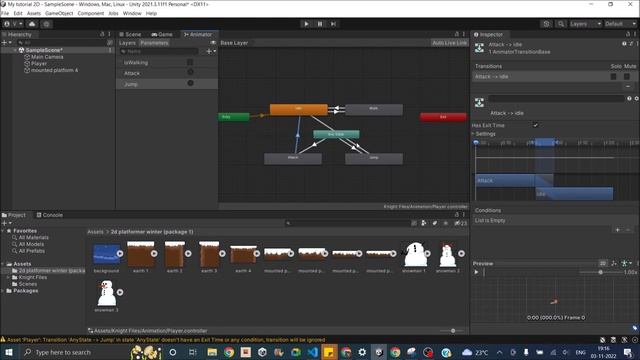Open version control settings icon in toolbar

coord(47,24)
